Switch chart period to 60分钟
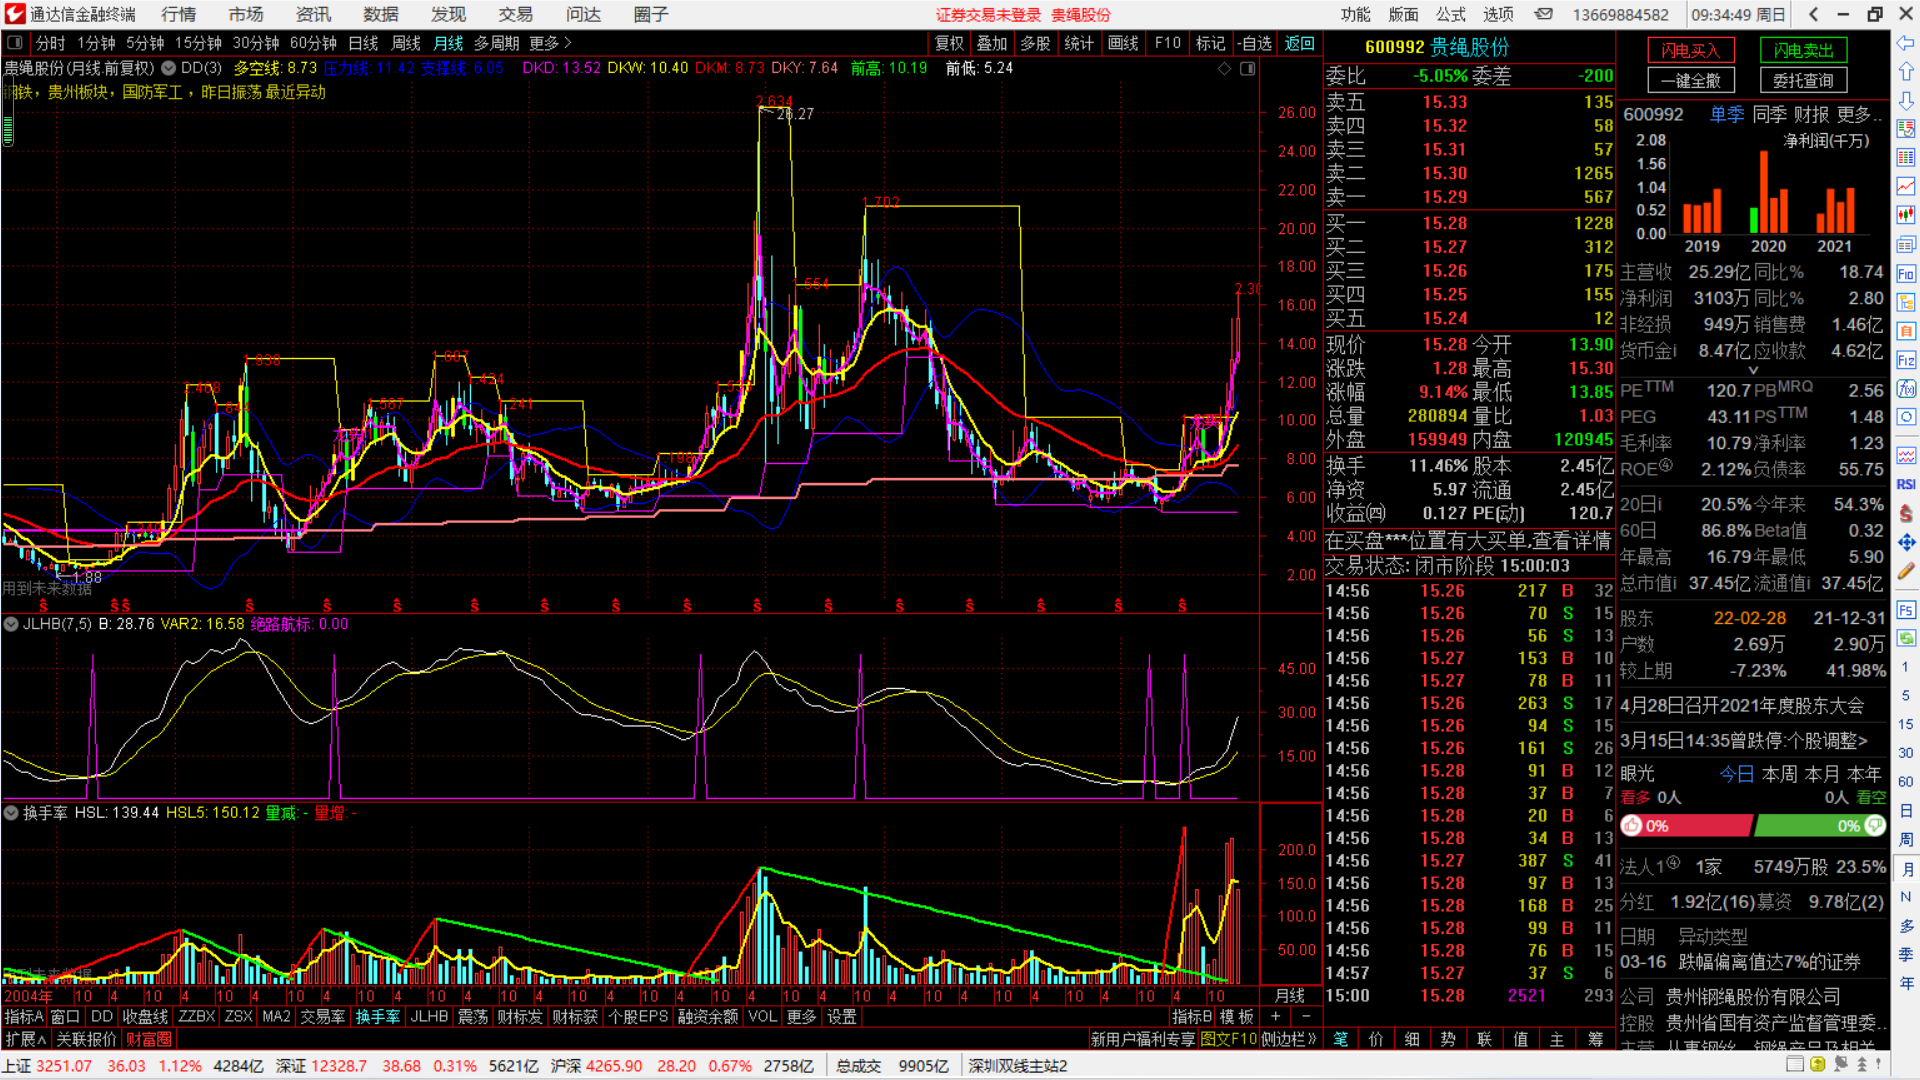 (313, 43)
